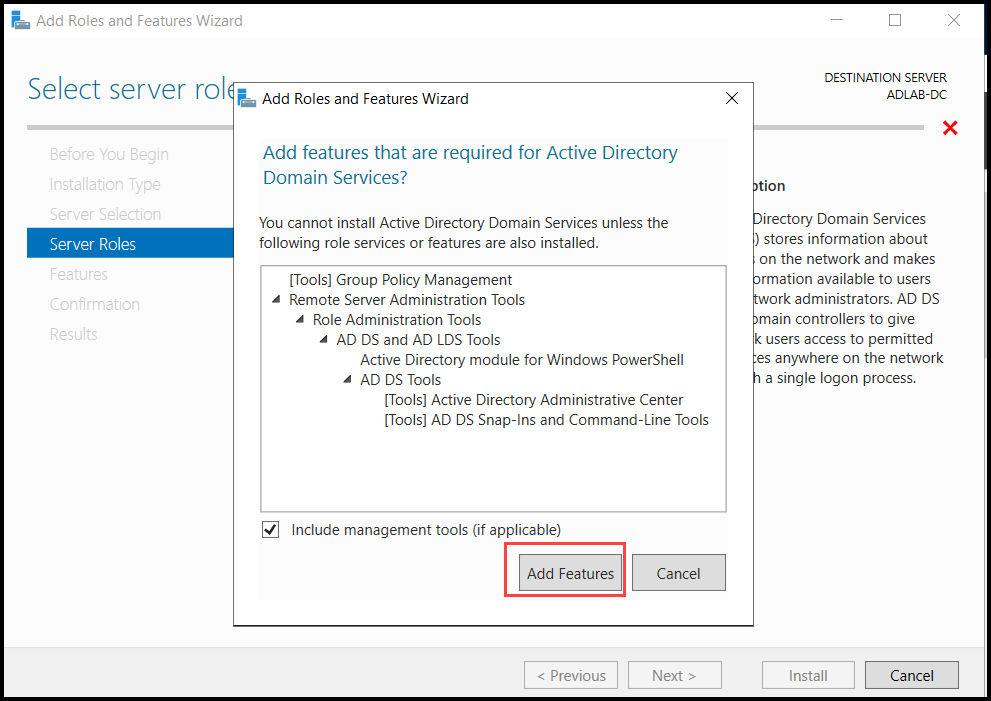Go to the Confirmation step
This screenshot has height=701, width=991.
(x=95, y=304)
